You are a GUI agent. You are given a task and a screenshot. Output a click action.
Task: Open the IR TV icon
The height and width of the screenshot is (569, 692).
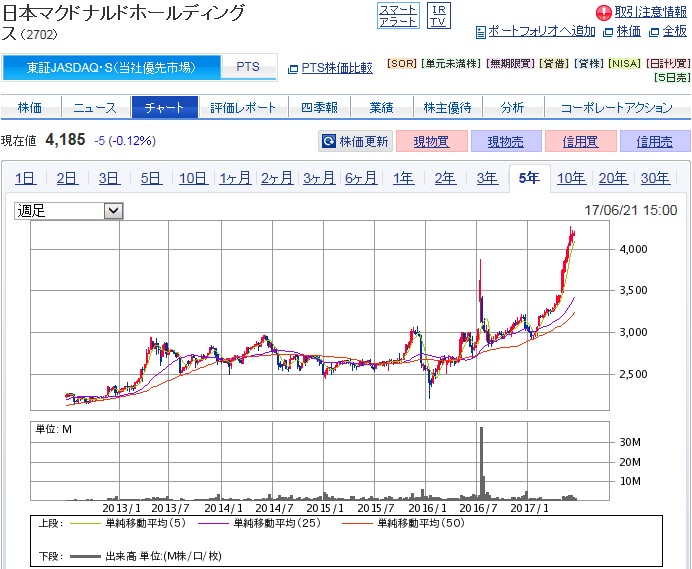click(x=439, y=16)
